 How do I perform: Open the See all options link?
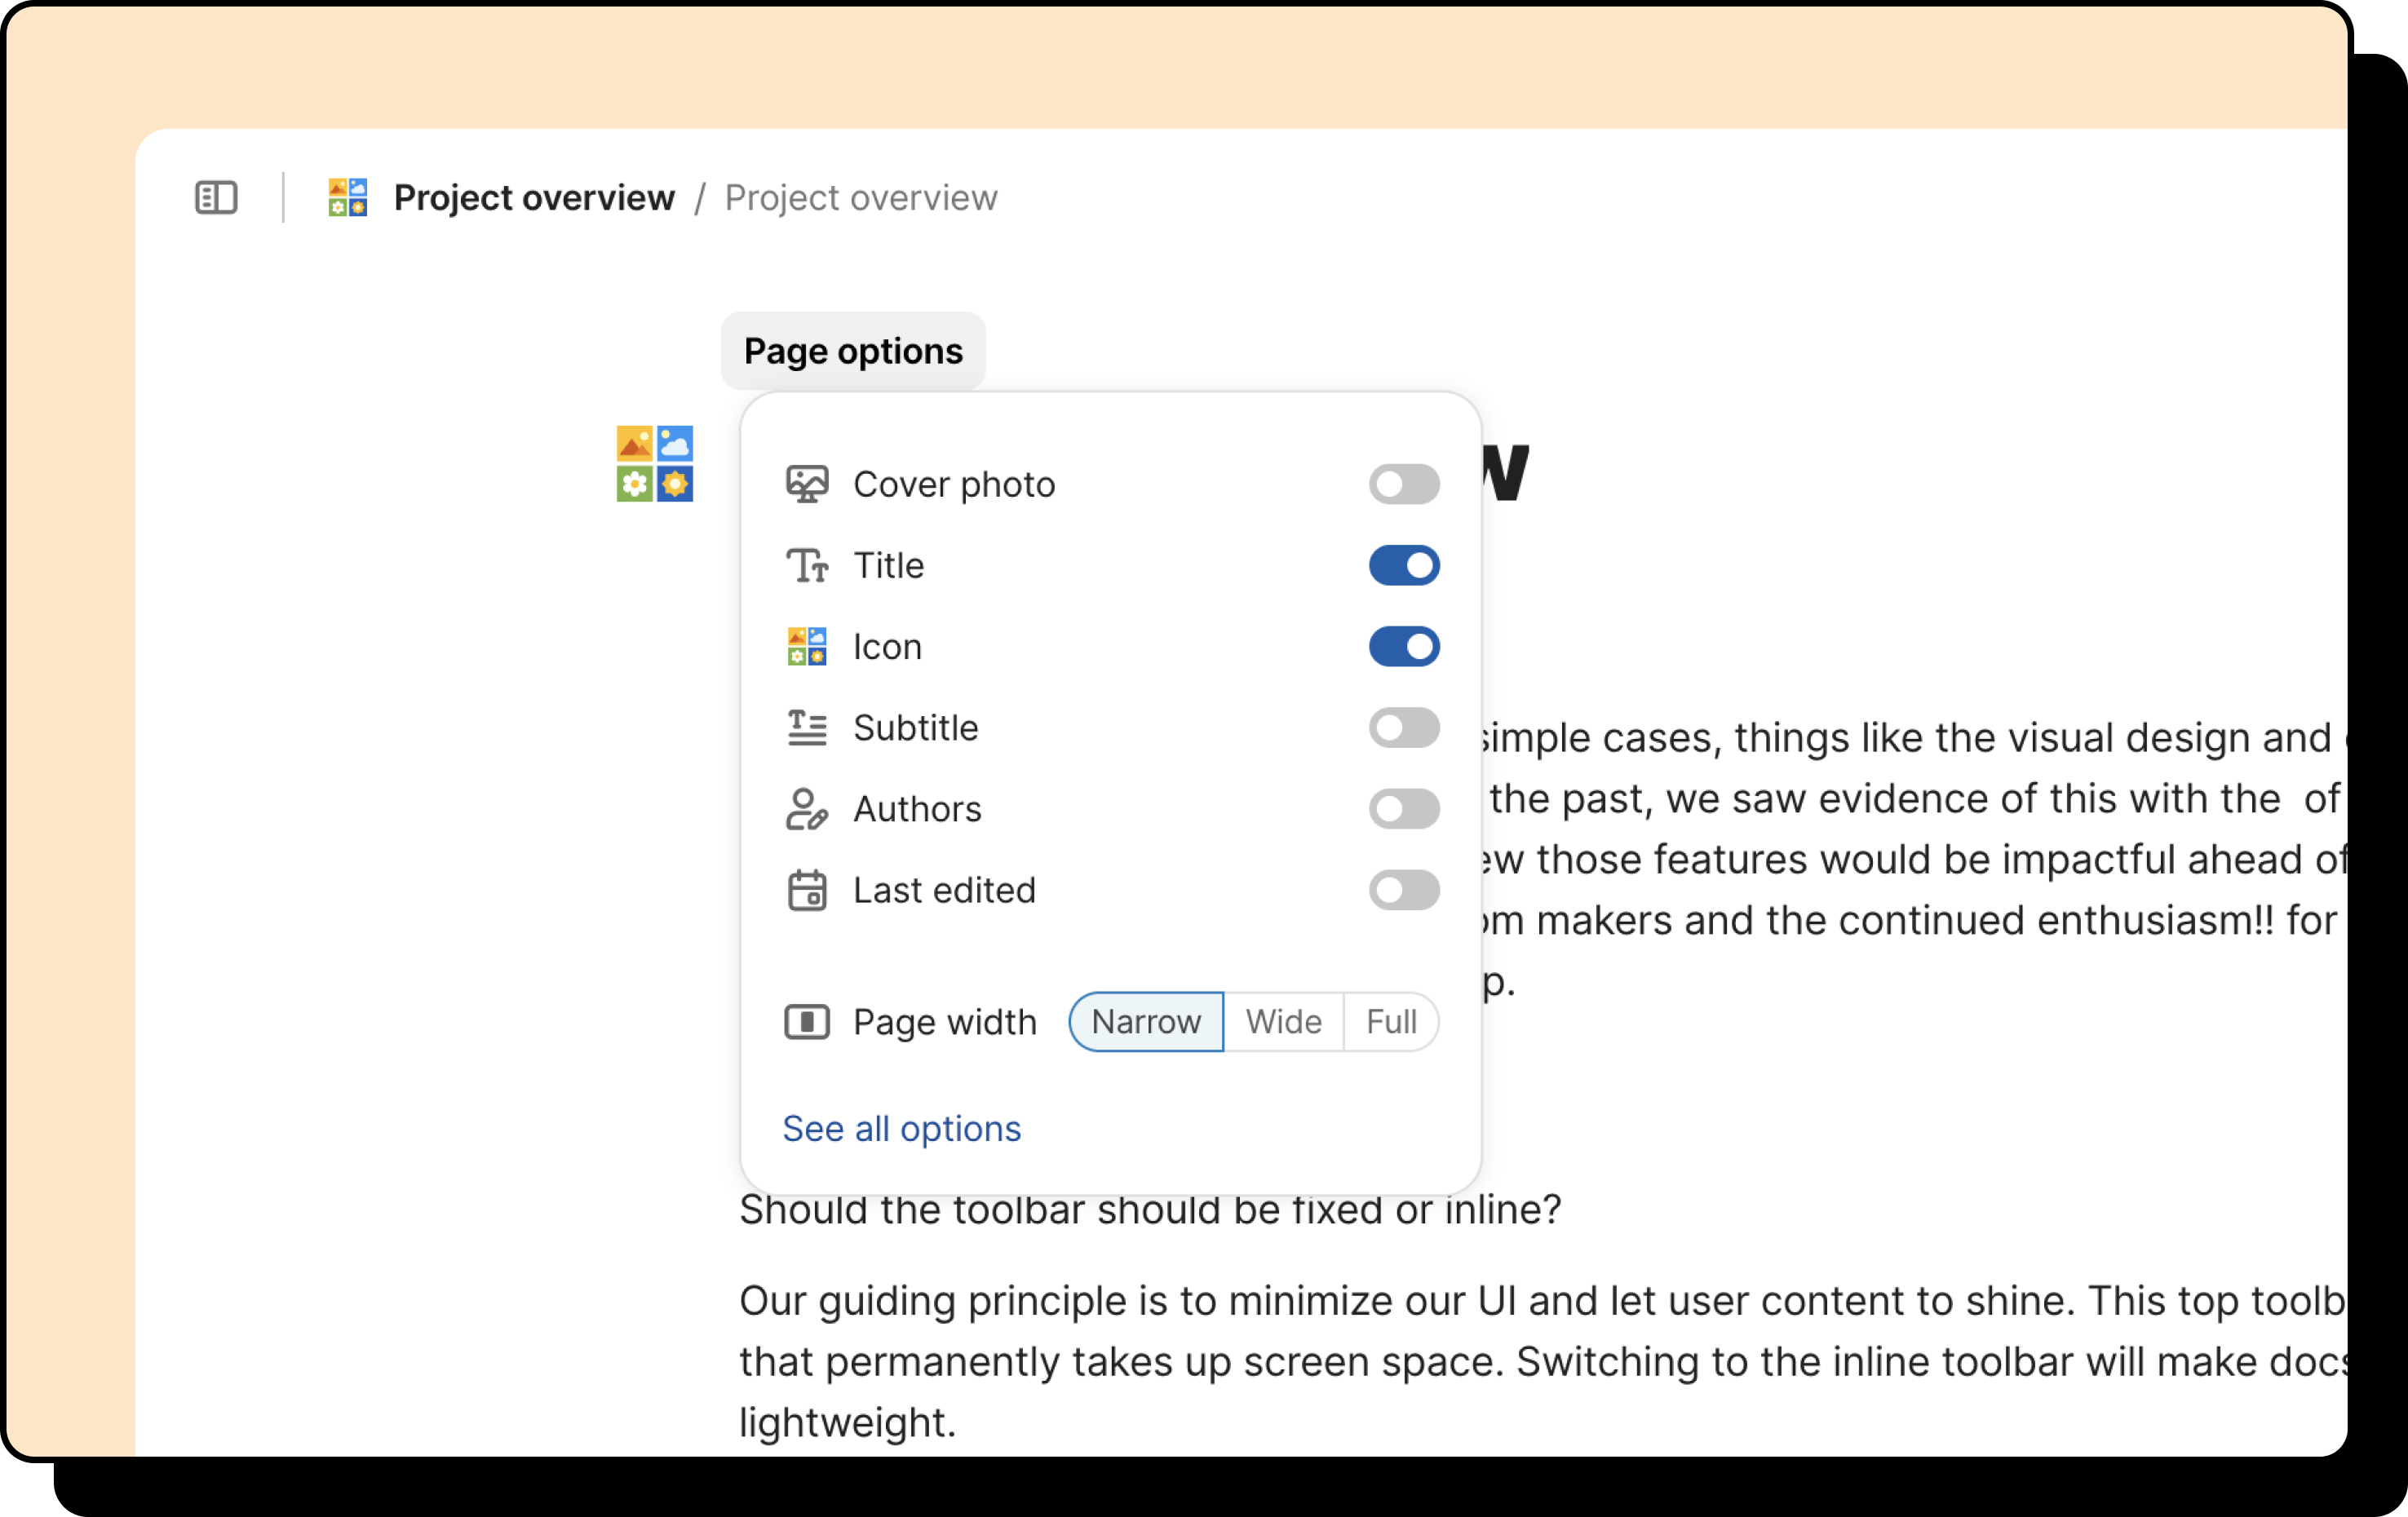901,1128
